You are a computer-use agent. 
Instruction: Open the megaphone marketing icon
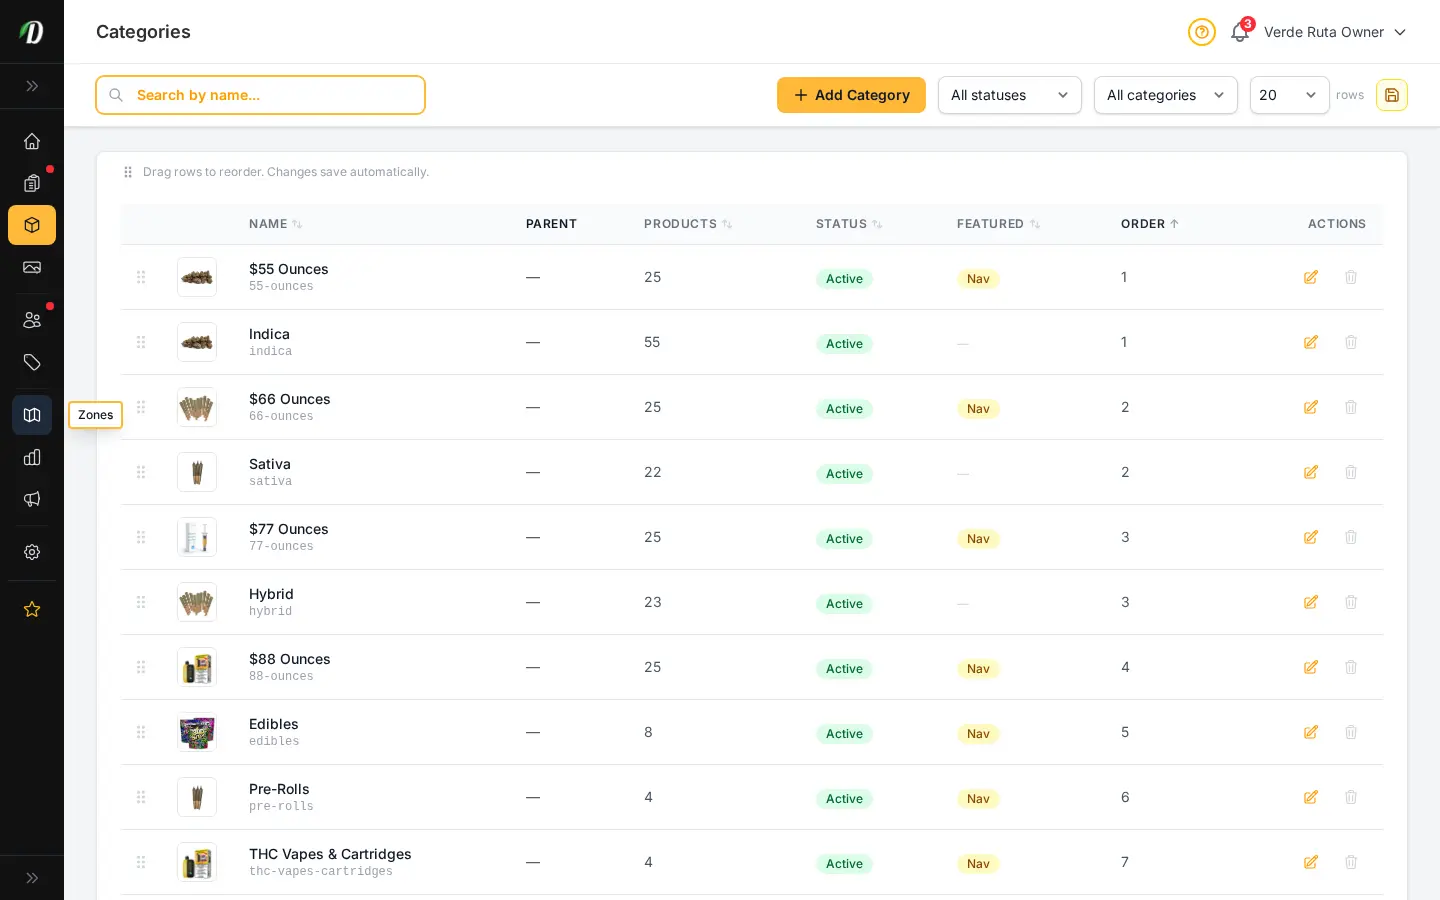[x=32, y=499]
